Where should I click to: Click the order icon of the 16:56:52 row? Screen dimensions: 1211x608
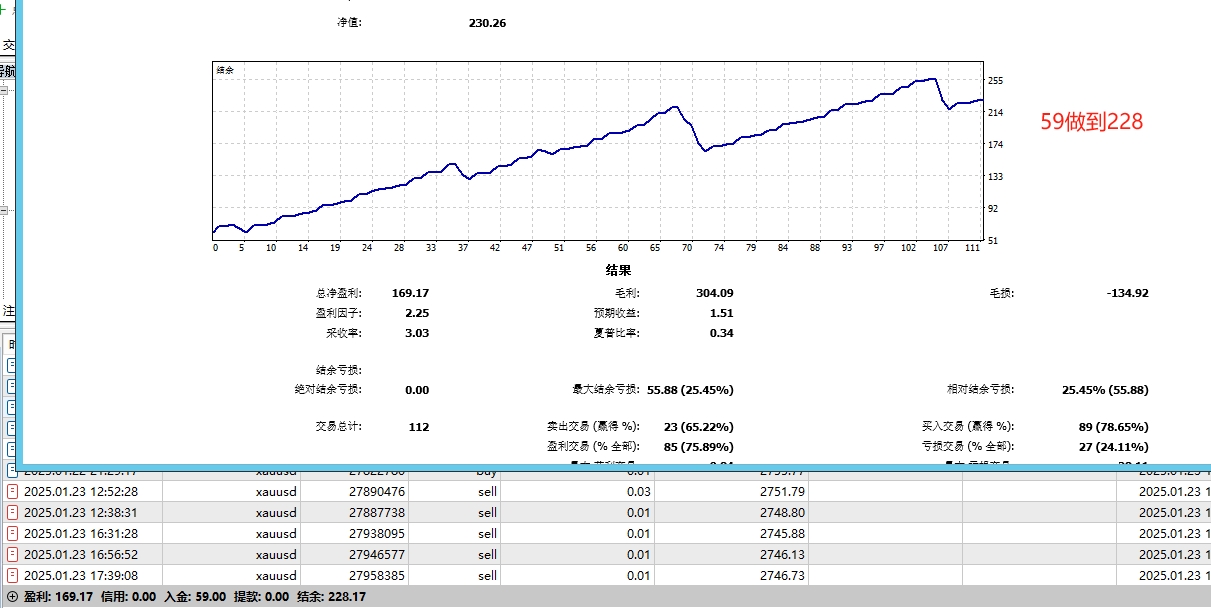point(12,554)
